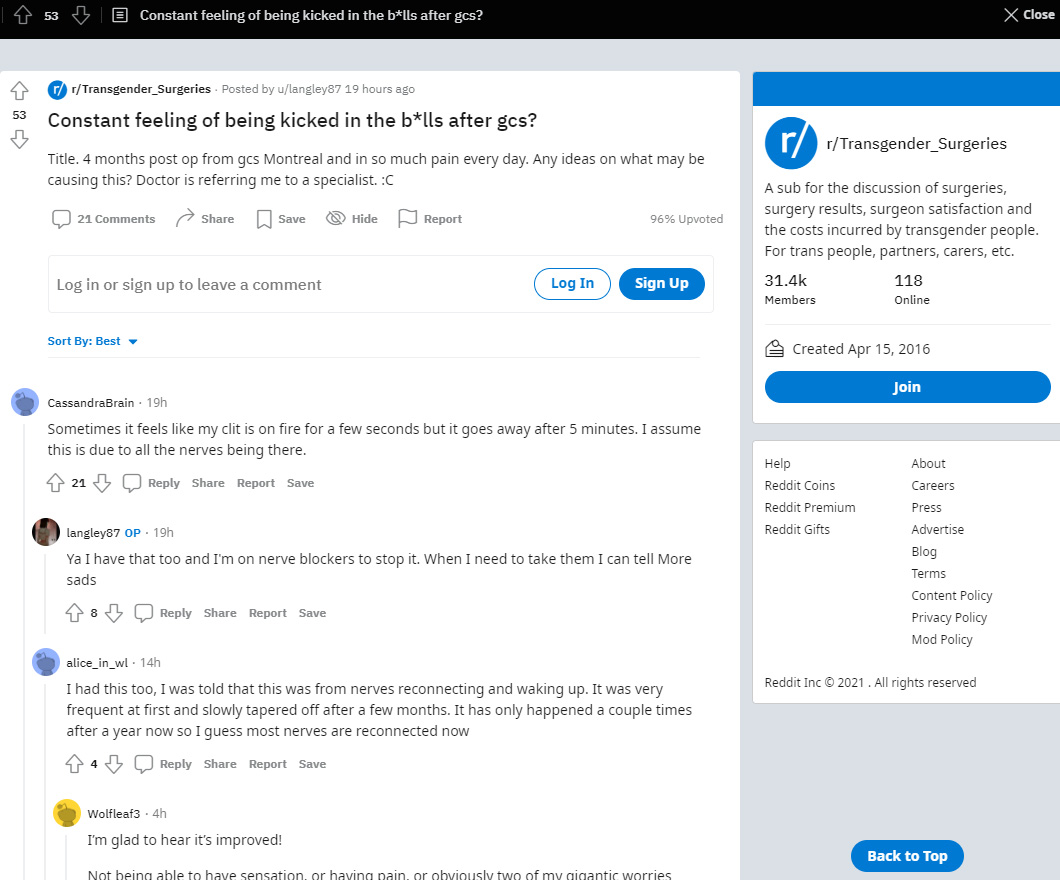Hide the post using the eye icon
1060x880 pixels.
336,219
